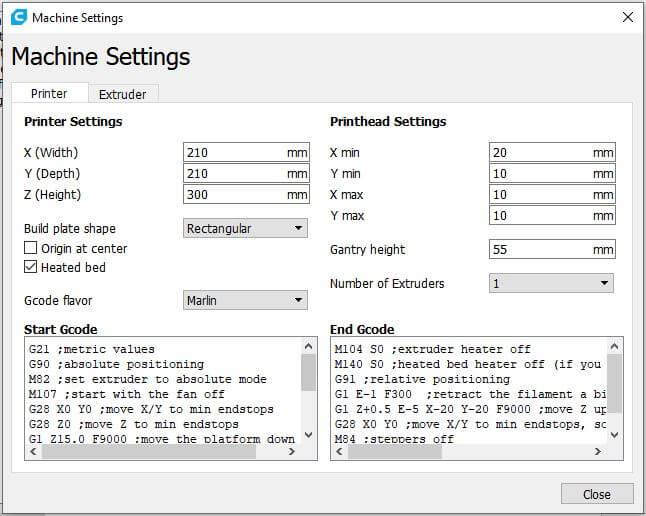
Task: Expand the Gcode flavor dropdown
Action: (x=246, y=300)
